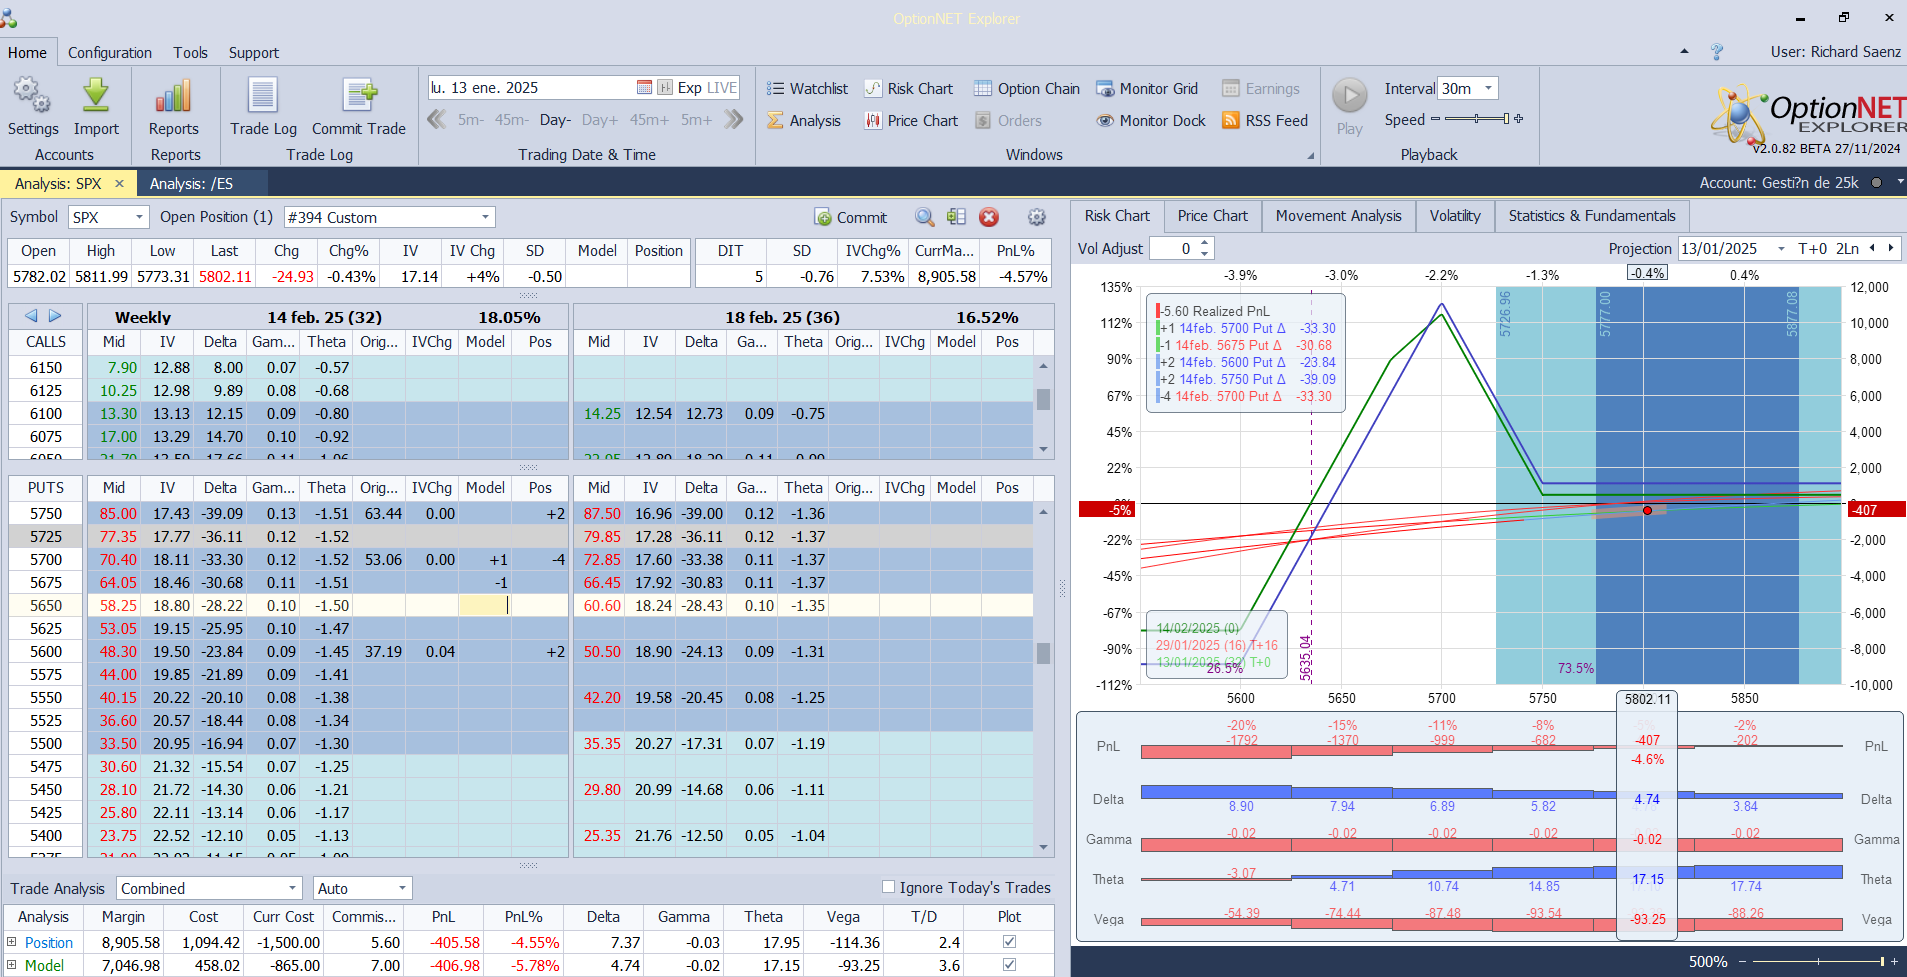Image resolution: width=1907 pixels, height=977 pixels.
Task: Click the magnifier search icon beside Commit
Action: 925,217
